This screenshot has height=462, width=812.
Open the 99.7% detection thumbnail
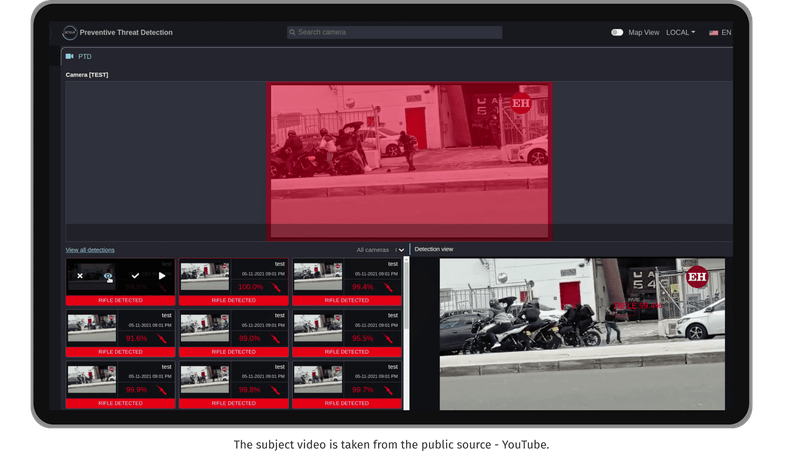[x=318, y=379]
